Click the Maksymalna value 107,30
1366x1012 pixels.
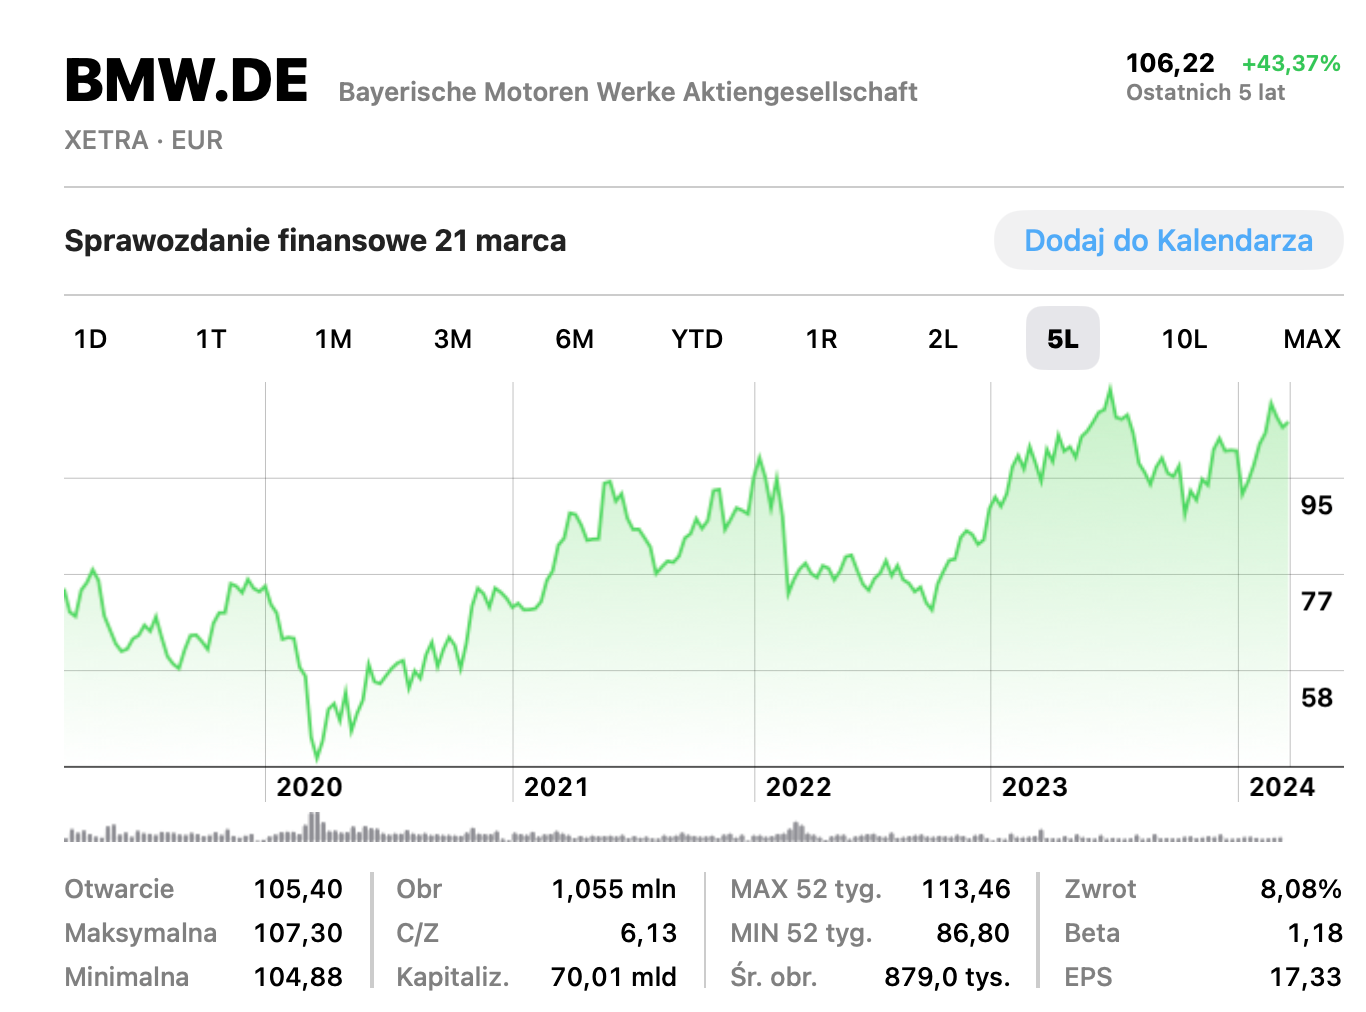click(x=298, y=933)
